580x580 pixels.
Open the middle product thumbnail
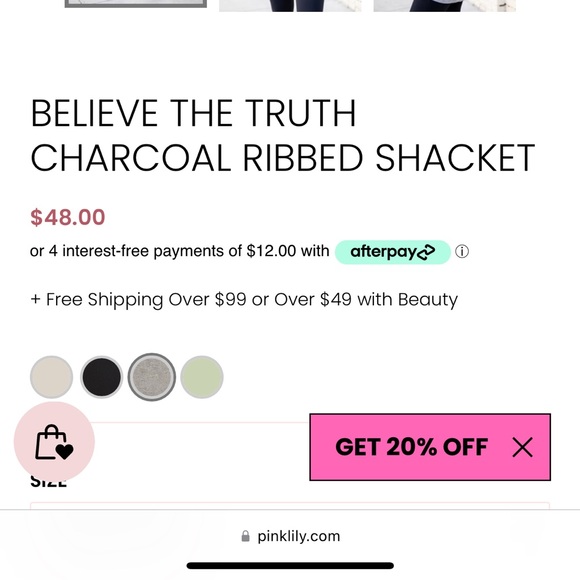coord(290,6)
